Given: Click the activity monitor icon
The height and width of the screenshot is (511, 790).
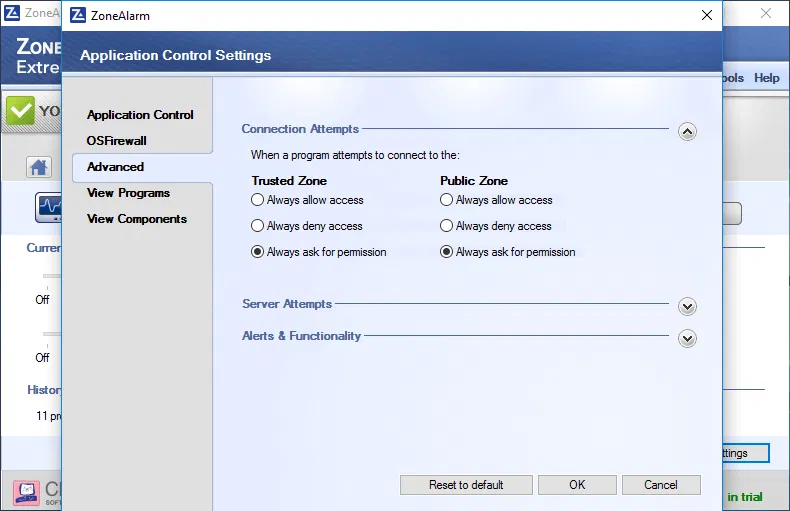Looking at the screenshot, I should 48,207.
